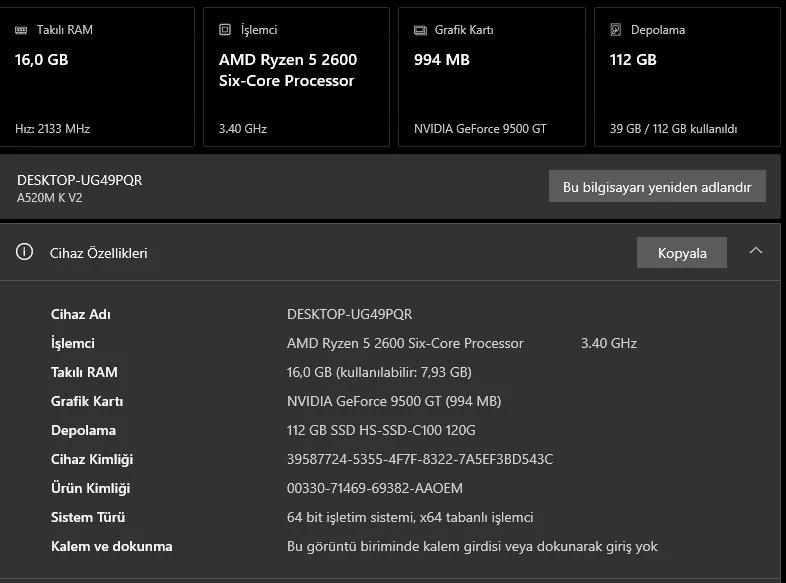786x583 pixels.
Task: Click the info icon next to Cihaz Özellikleri
Action: (24, 252)
